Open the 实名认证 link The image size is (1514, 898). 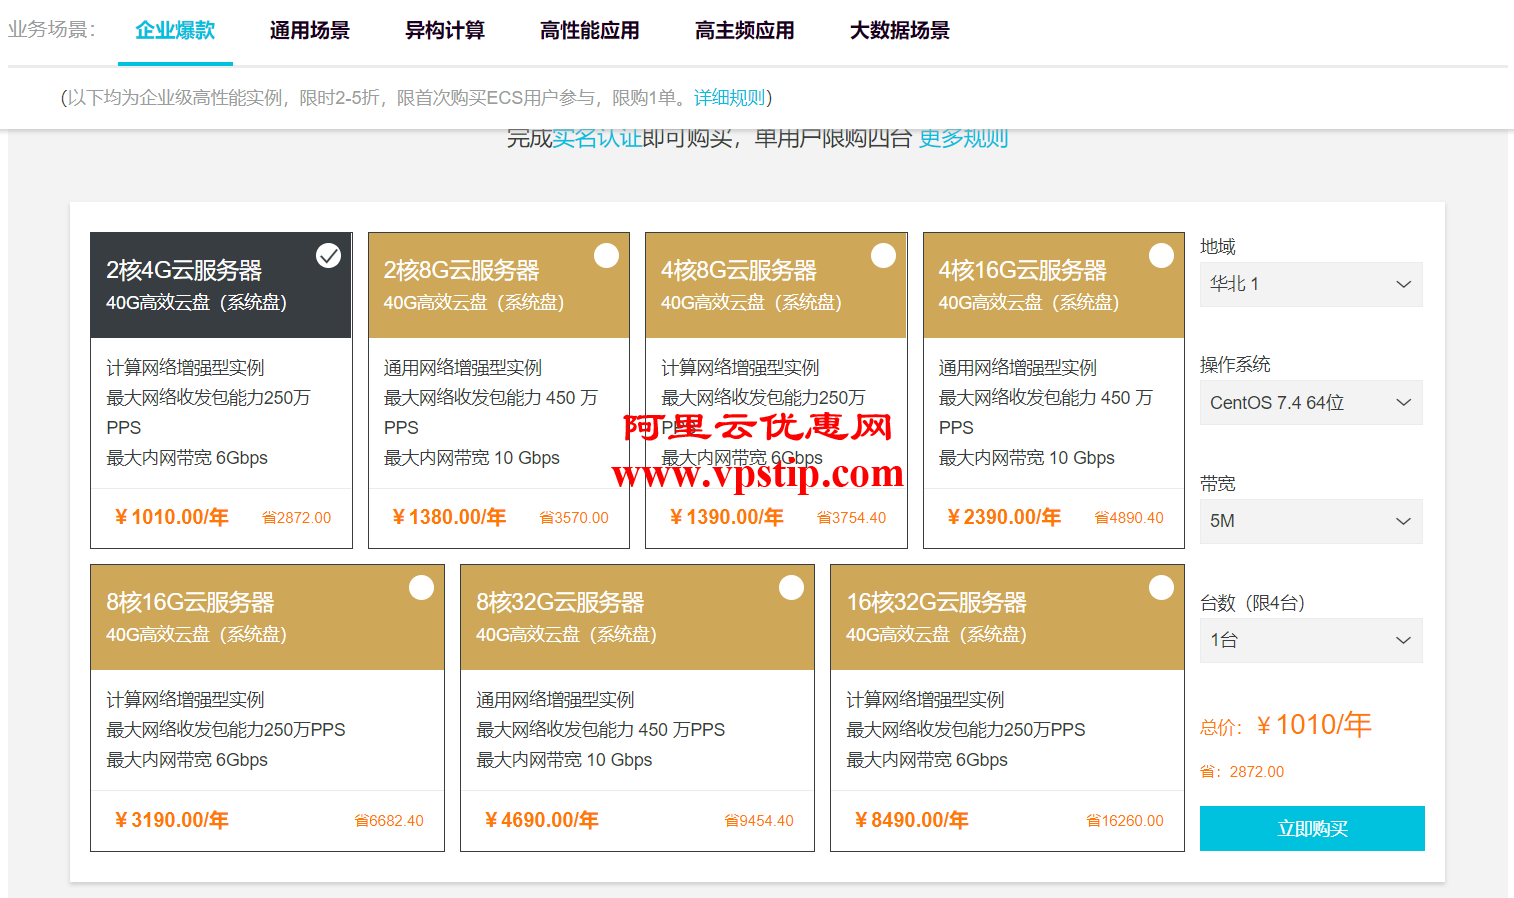[x=597, y=139]
